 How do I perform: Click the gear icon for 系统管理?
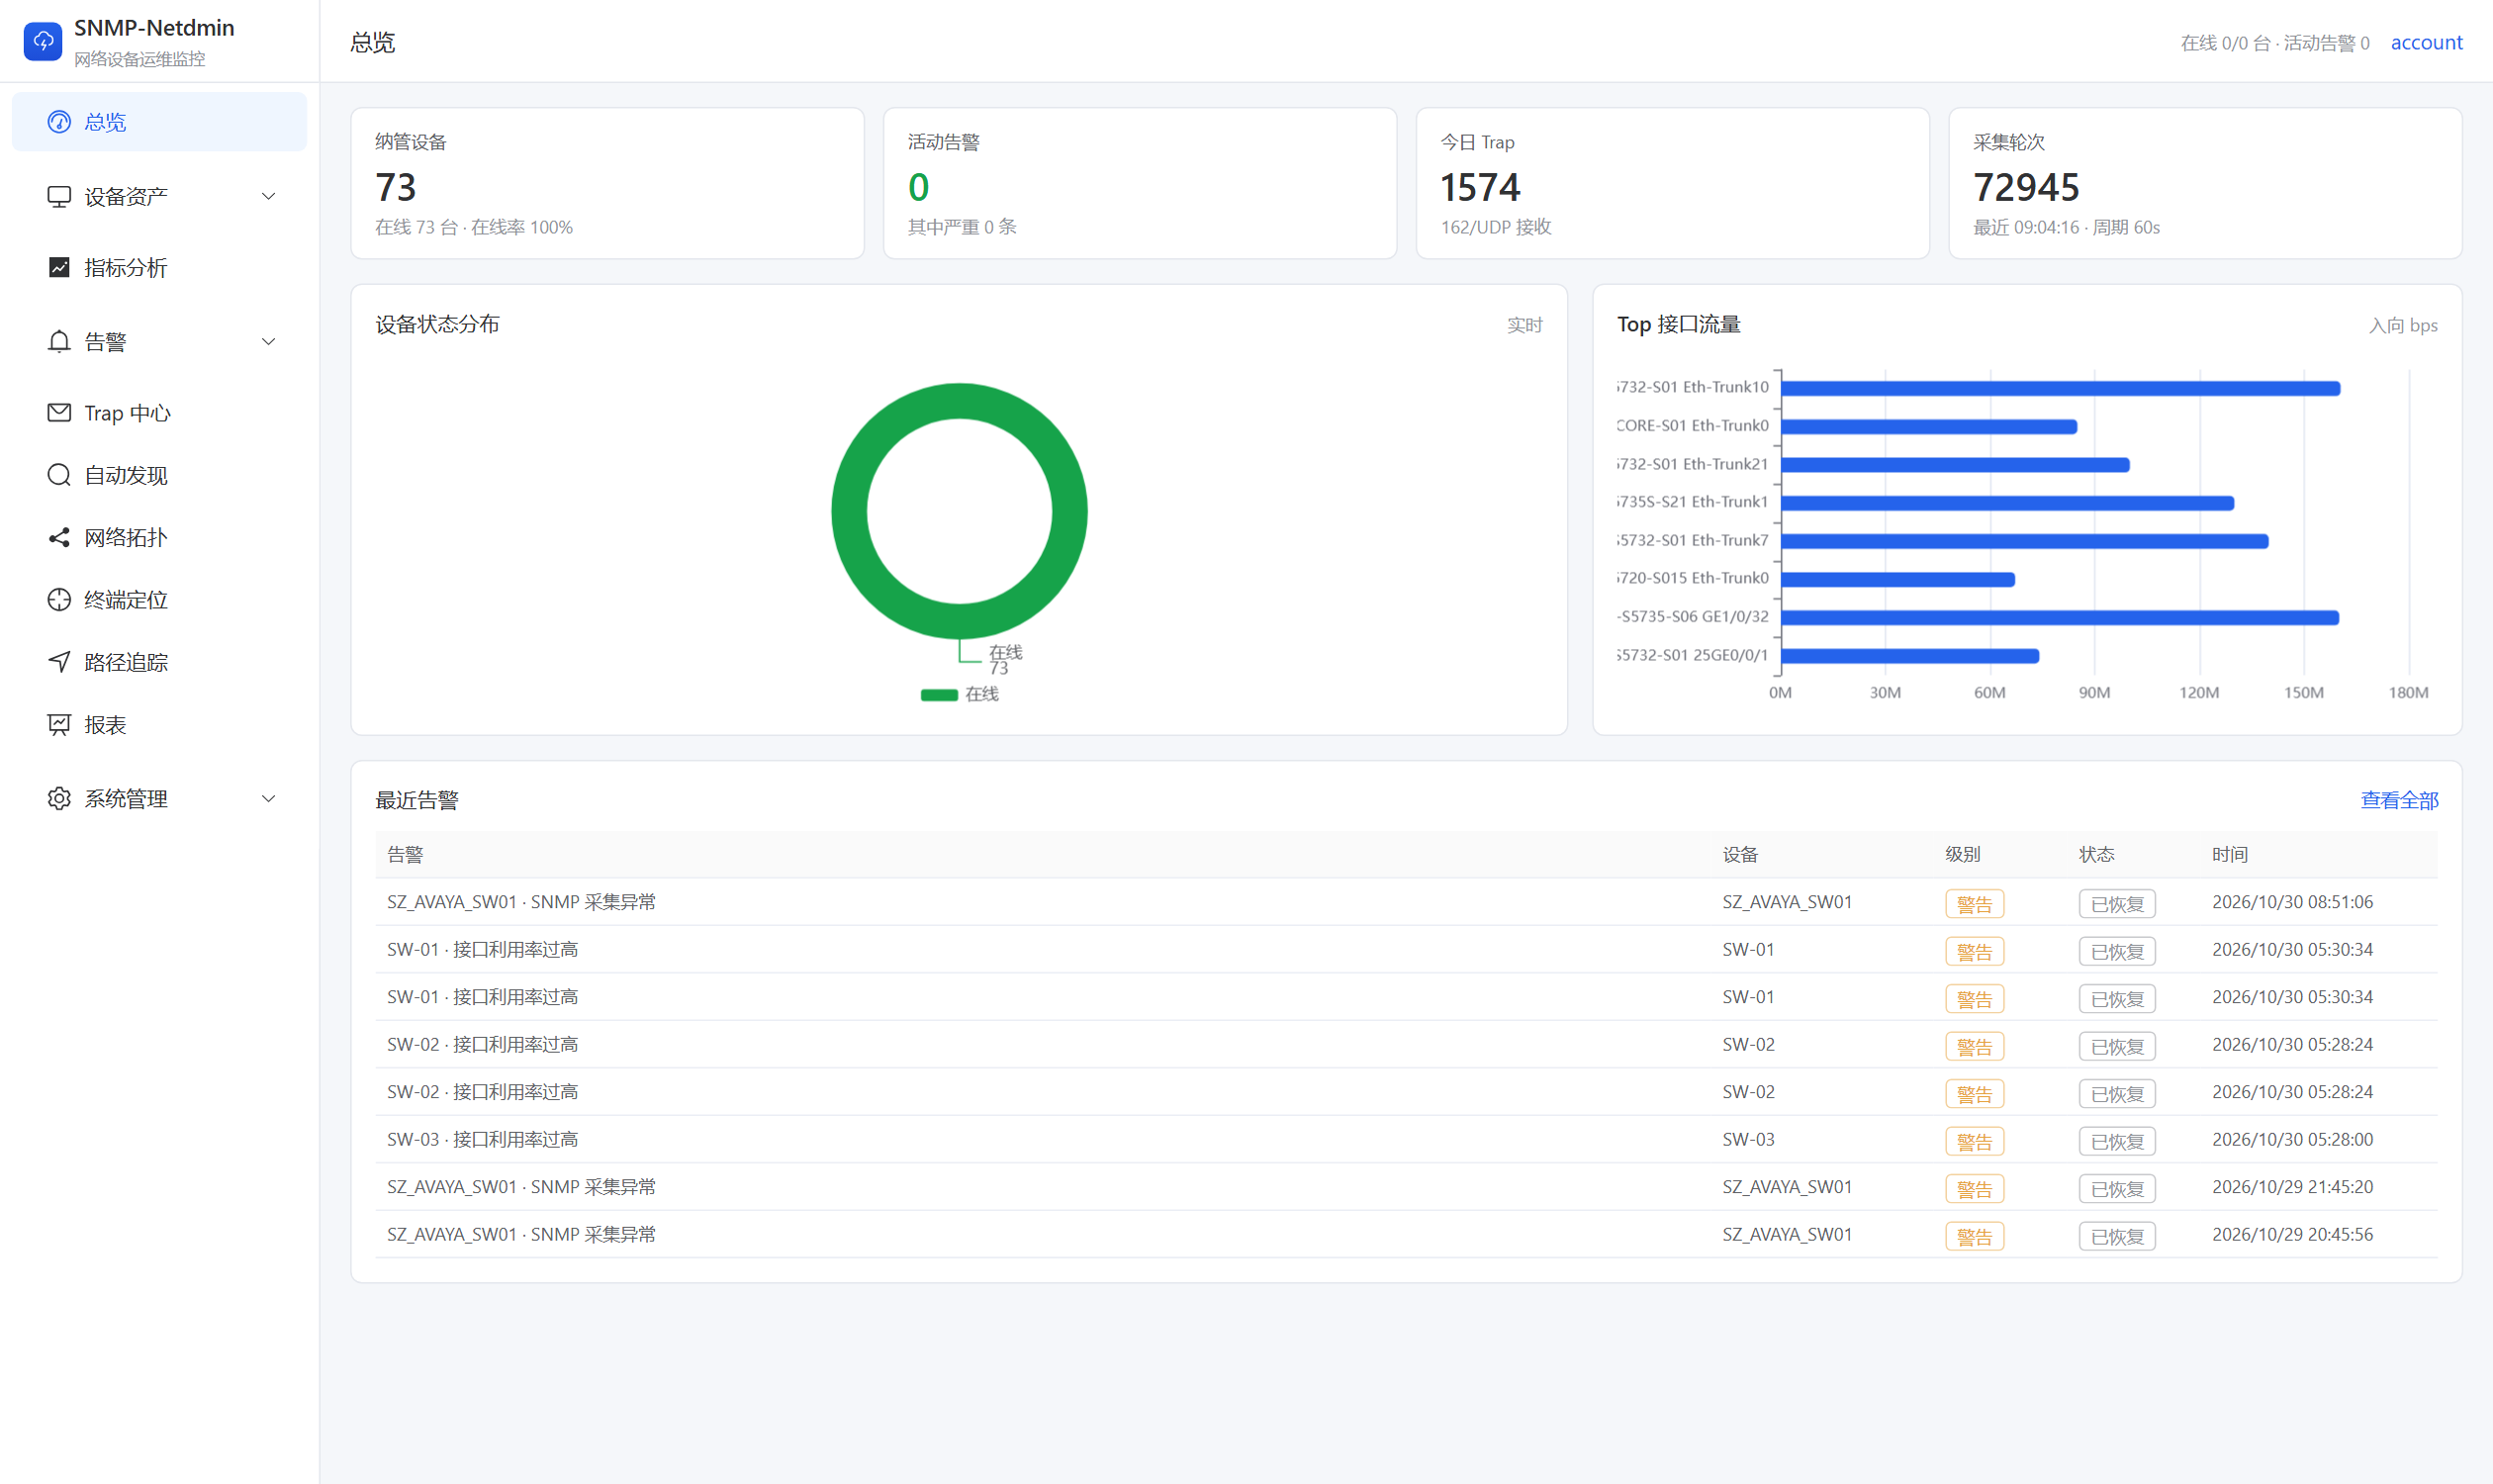(x=59, y=799)
